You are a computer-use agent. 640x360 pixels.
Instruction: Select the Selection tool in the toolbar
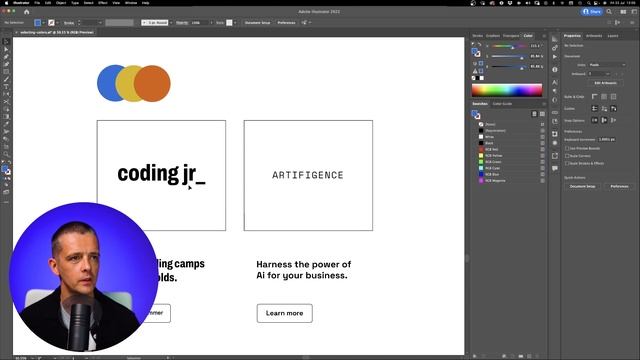point(6,42)
